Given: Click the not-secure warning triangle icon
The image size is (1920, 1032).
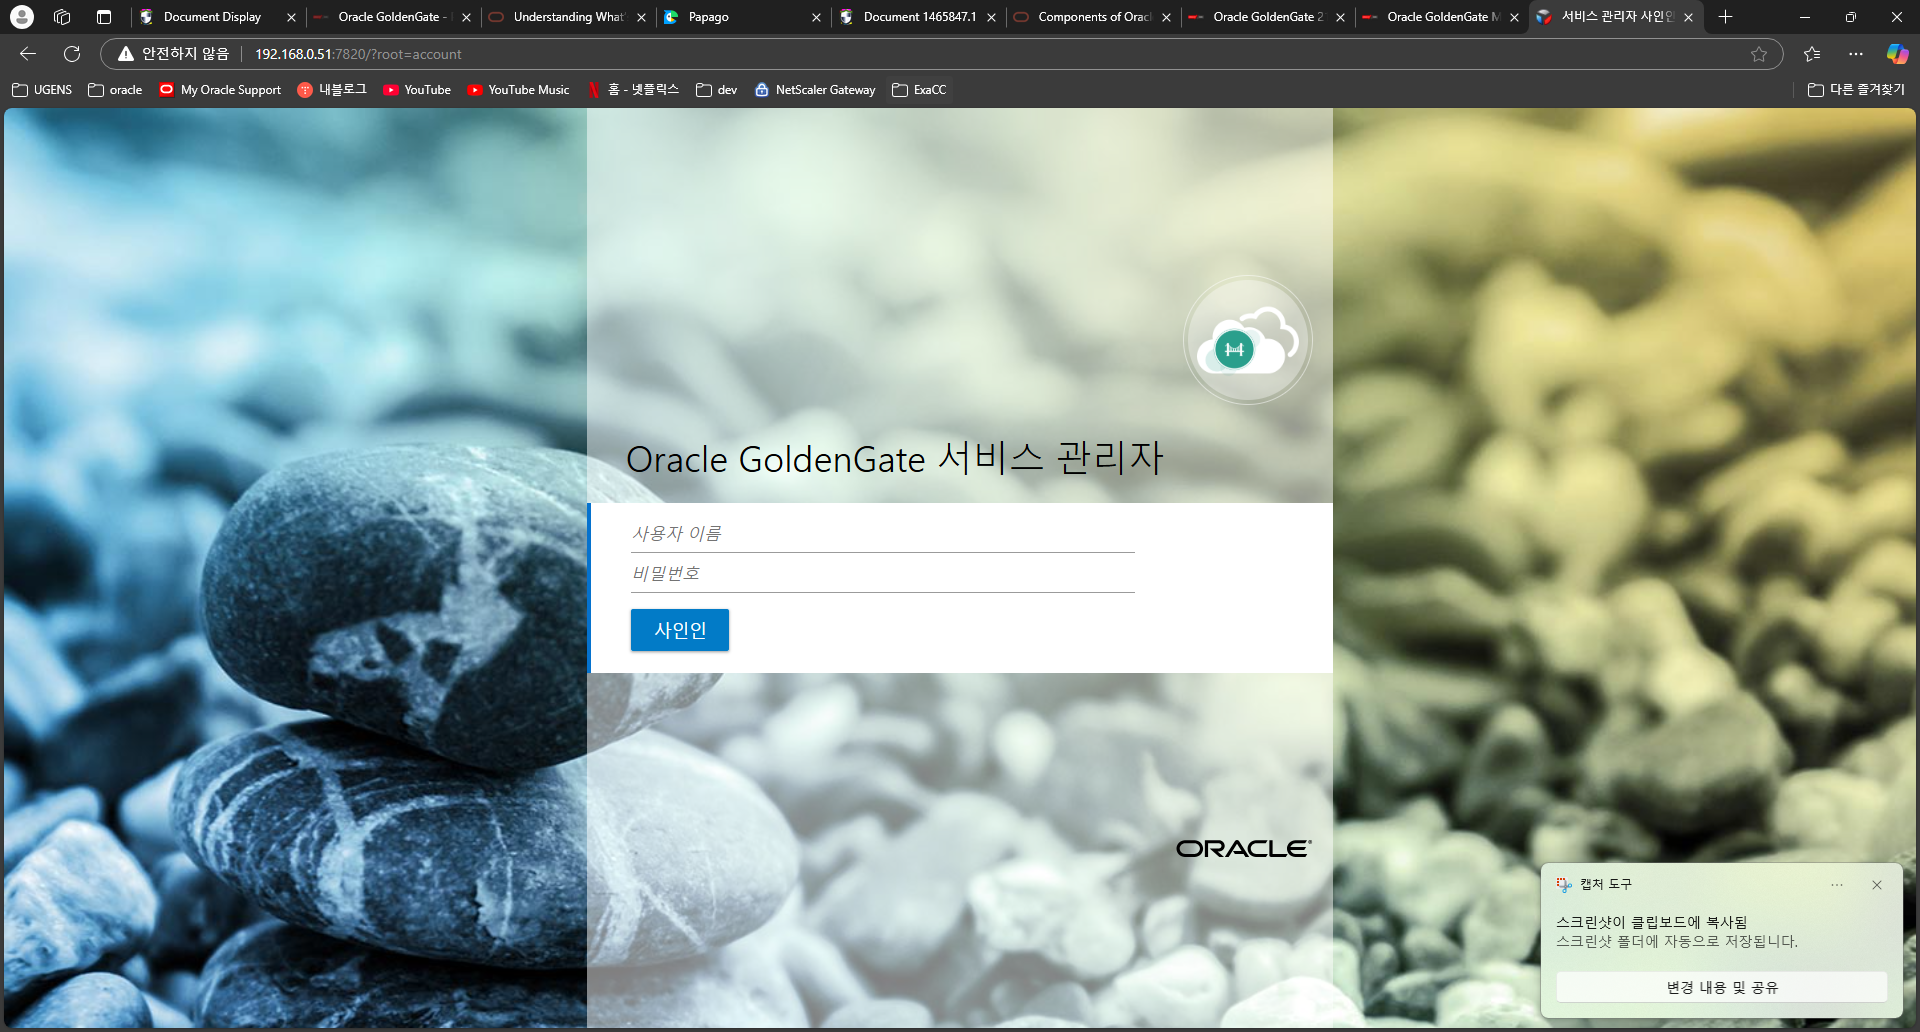Looking at the screenshot, I should 126,54.
